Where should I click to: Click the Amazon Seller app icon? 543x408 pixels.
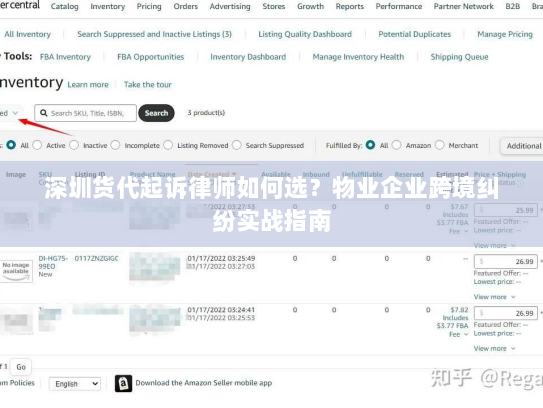123,383
